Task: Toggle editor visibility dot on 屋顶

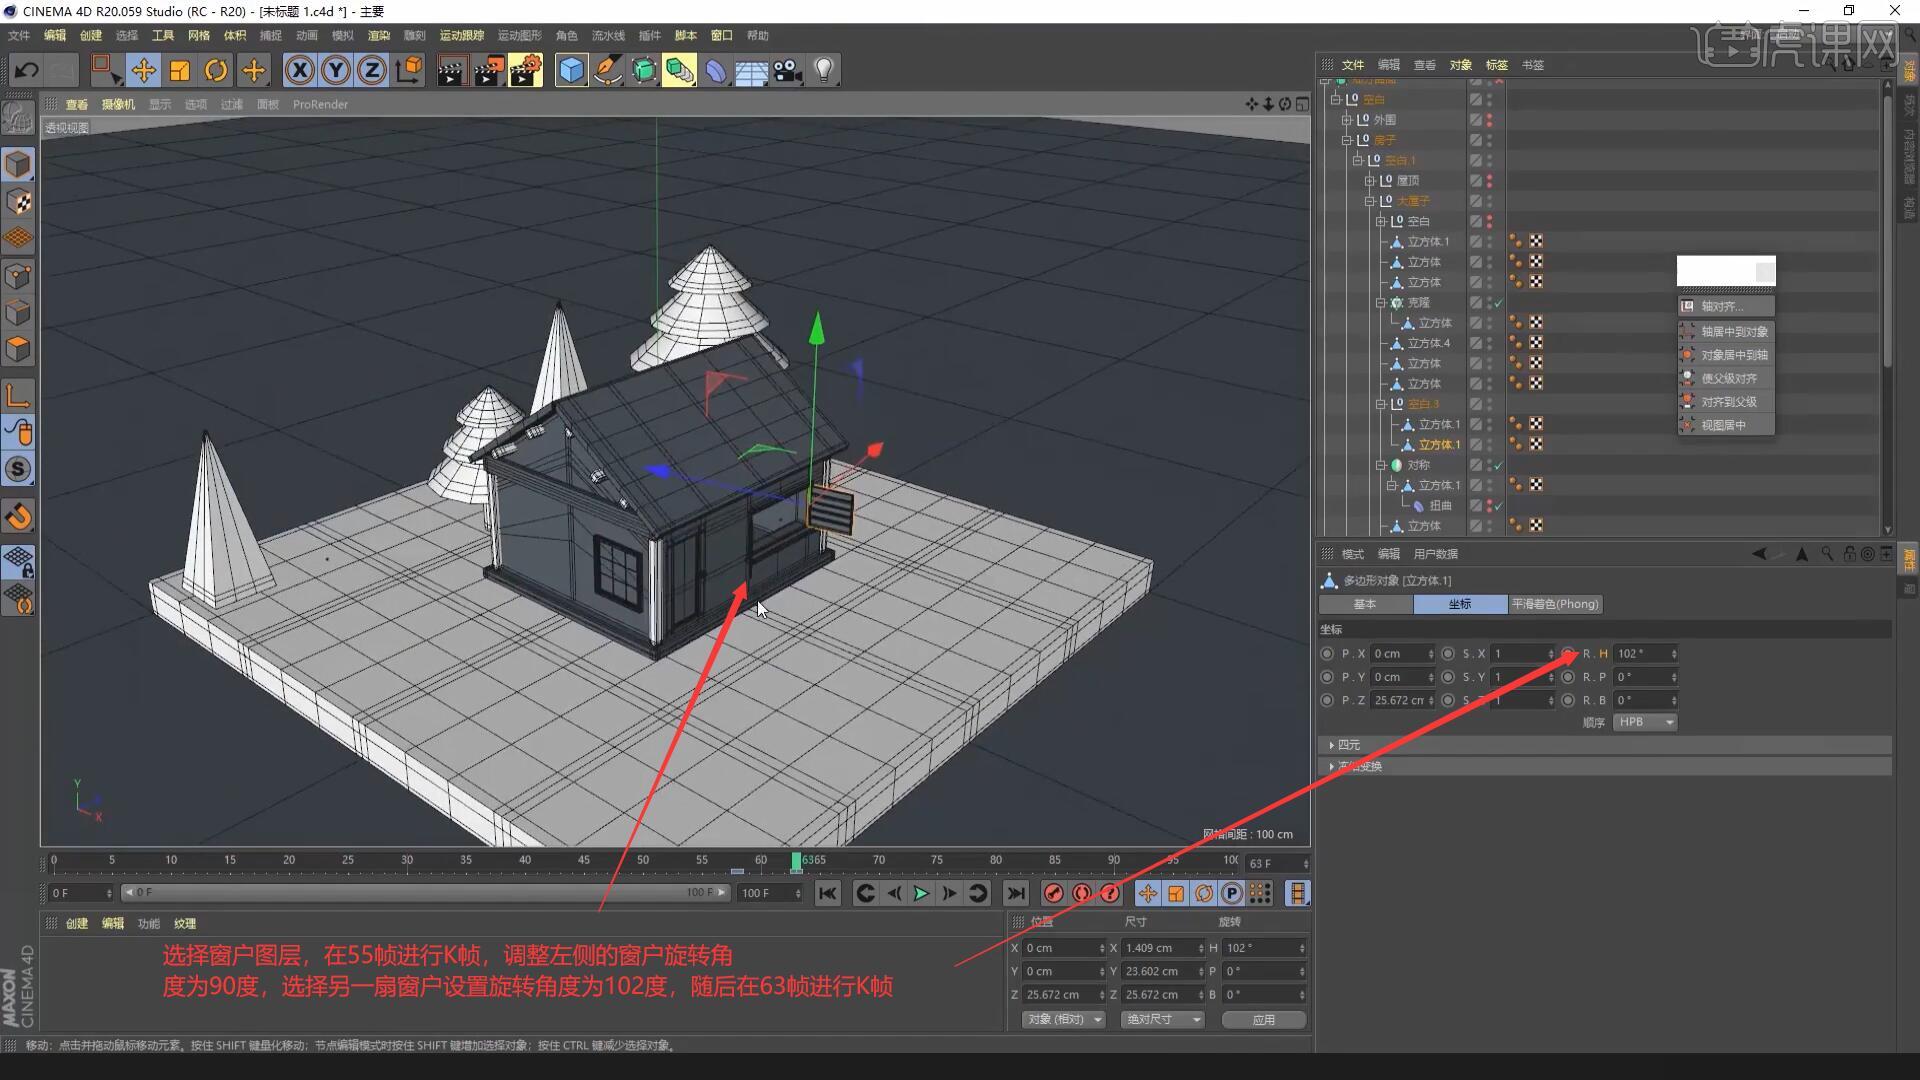Action: pyautogui.click(x=1489, y=177)
